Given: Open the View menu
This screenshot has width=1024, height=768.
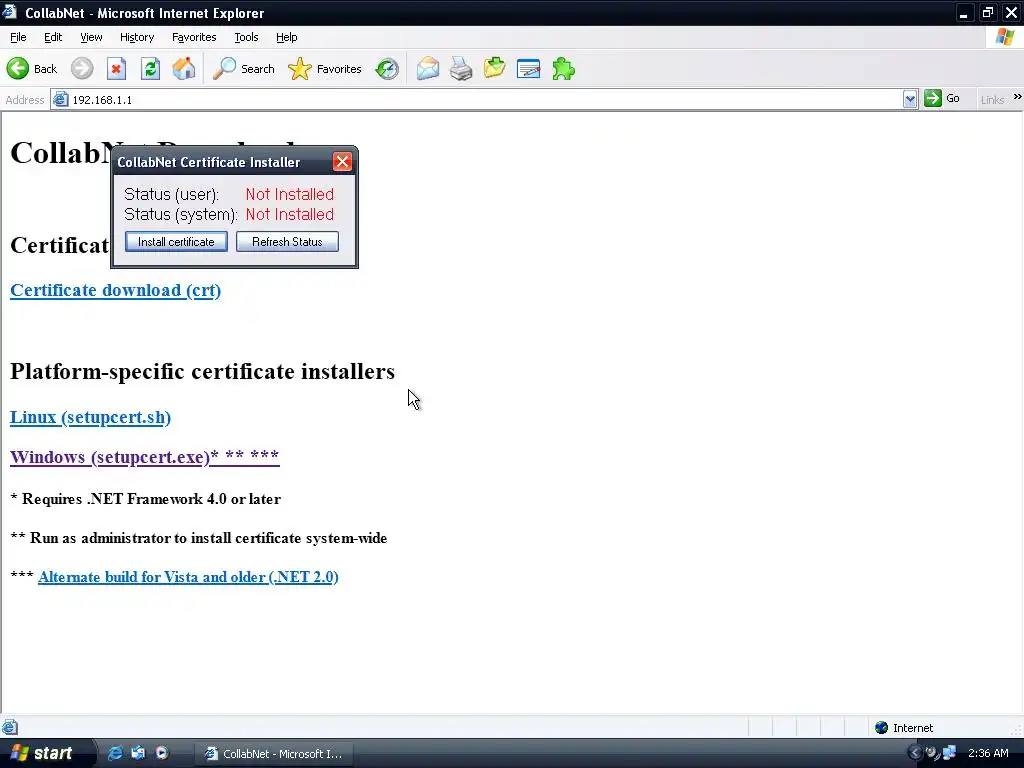Looking at the screenshot, I should click(x=91, y=37).
